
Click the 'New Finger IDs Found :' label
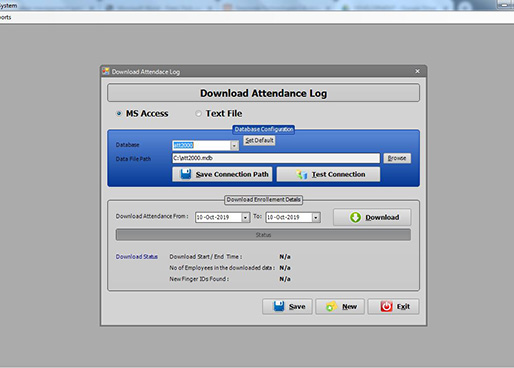pos(199,279)
